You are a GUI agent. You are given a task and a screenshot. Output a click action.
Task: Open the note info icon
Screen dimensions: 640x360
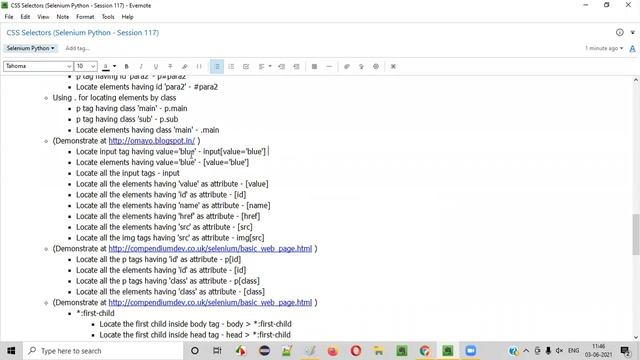tap(620, 32)
